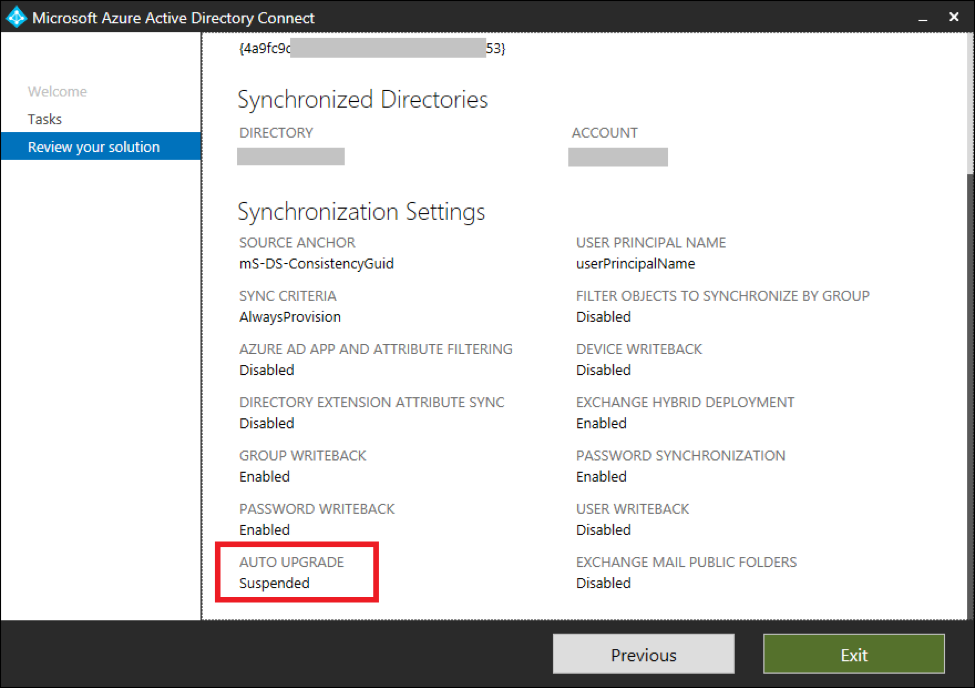Select the User Principal Name setting

650,252
